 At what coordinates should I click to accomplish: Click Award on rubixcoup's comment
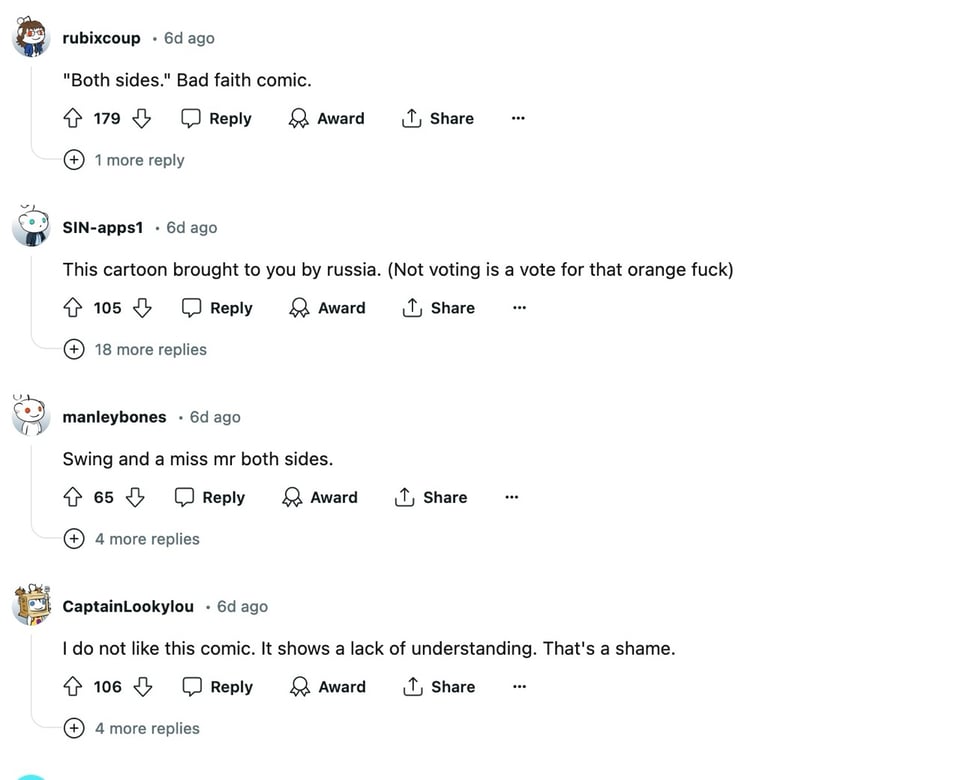pyautogui.click(x=327, y=118)
